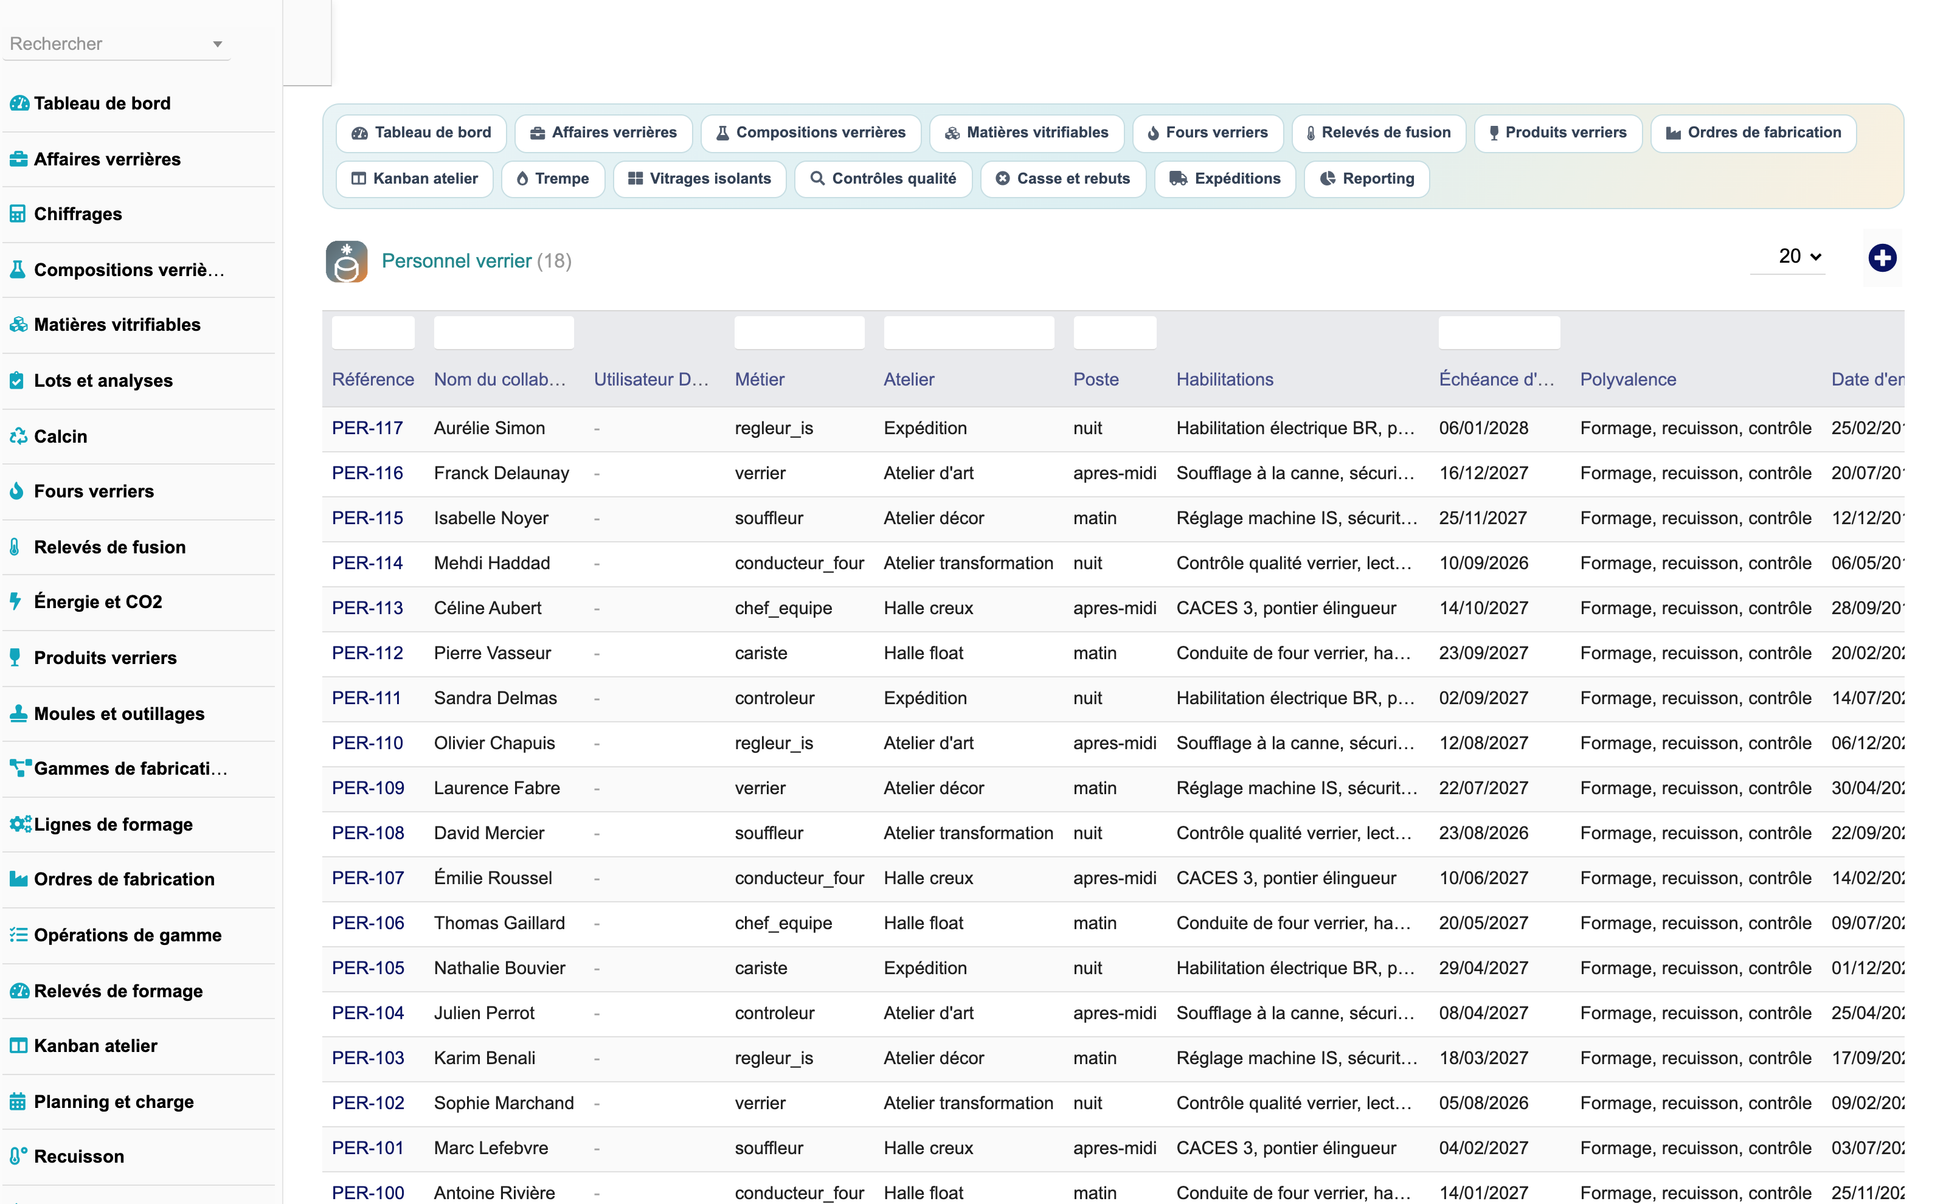This screenshot has height=1204, width=1946.
Task: Click the Kanban atelier sidebar columns icon
Action: tap(18, 1046)
